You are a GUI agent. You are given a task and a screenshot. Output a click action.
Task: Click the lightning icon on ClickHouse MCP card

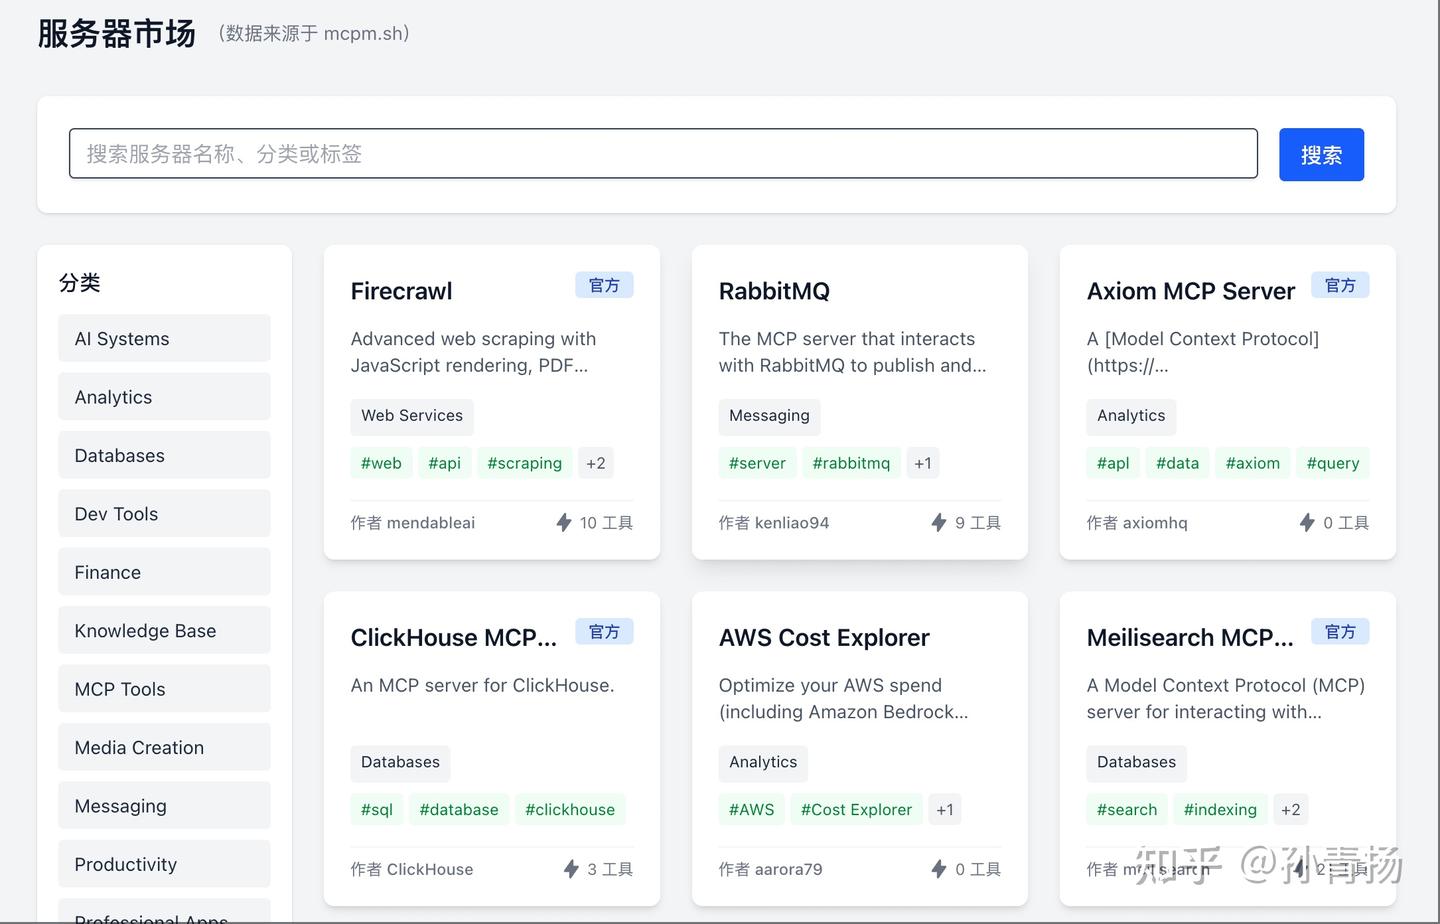tap(571, 869)
